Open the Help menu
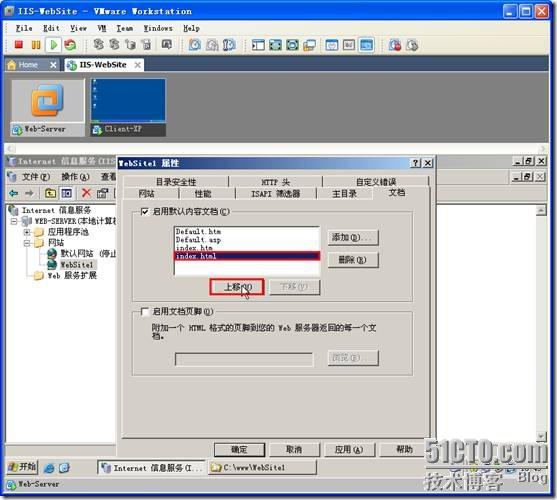Viewport: 557px width, 500px height. tap(191, 28)
